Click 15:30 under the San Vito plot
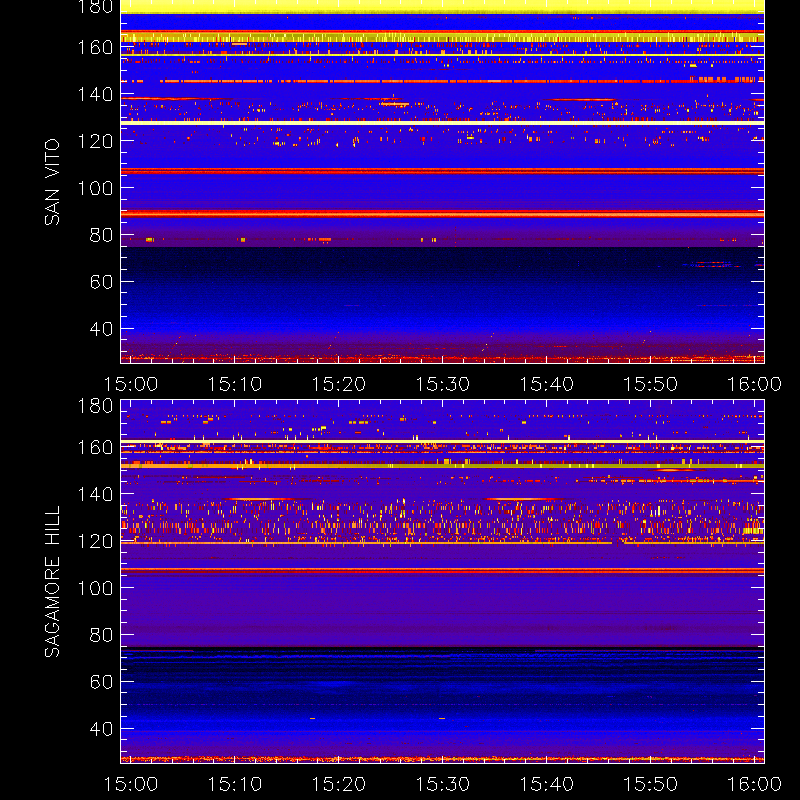Image resolution: width=800 pixels, height=800 pixels. [x=443, y=384]
